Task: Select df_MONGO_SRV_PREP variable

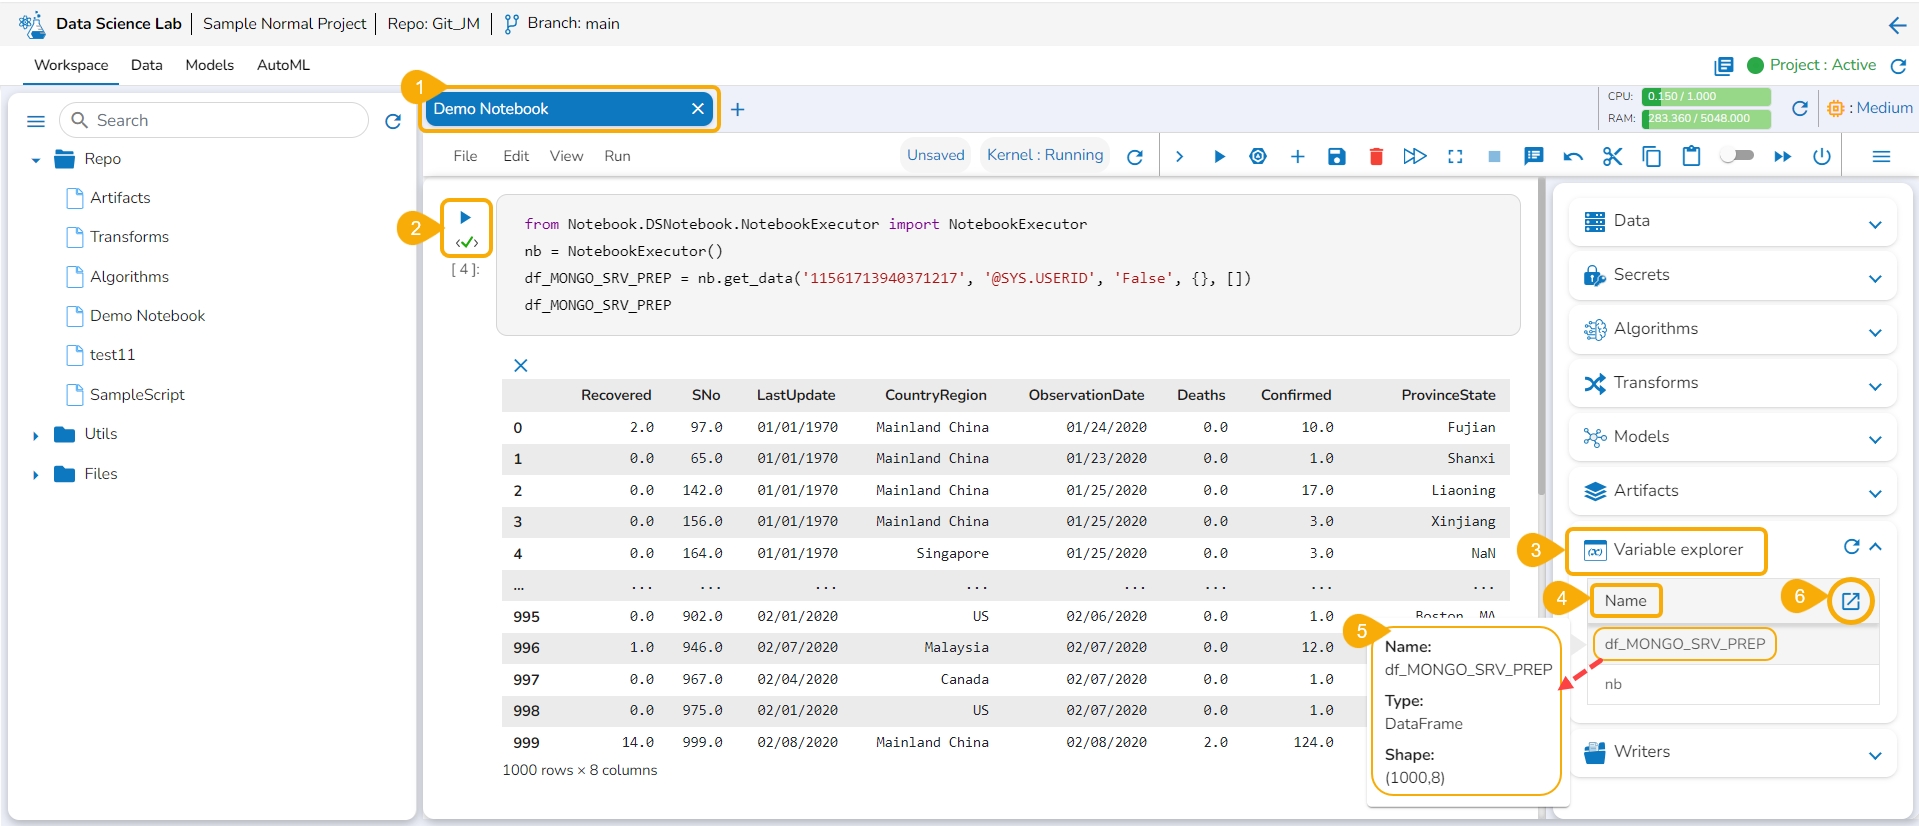Action: click(1684, 644)
